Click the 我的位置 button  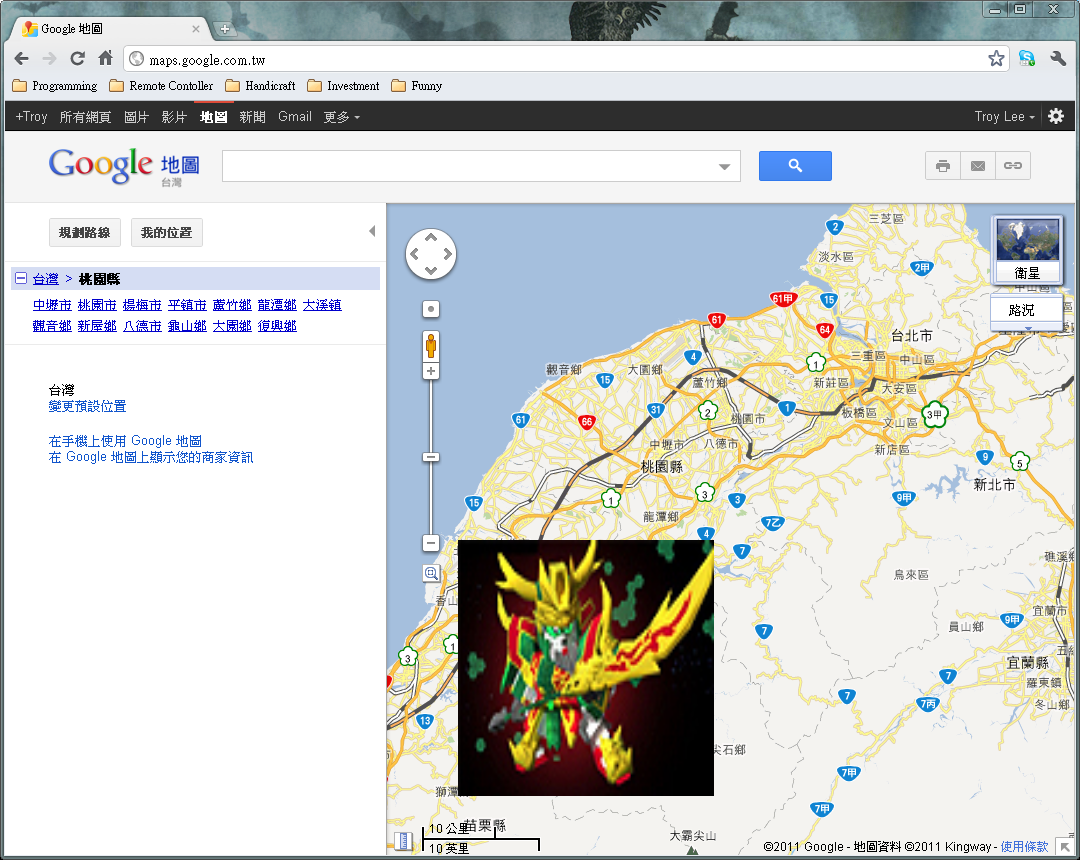(x=167, y=233)
